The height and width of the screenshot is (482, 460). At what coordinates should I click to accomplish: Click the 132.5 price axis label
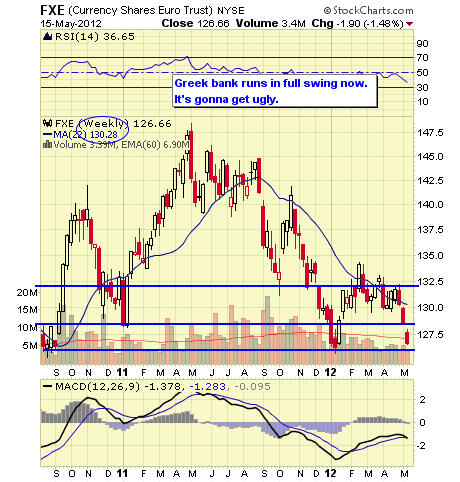pos(430,282)
